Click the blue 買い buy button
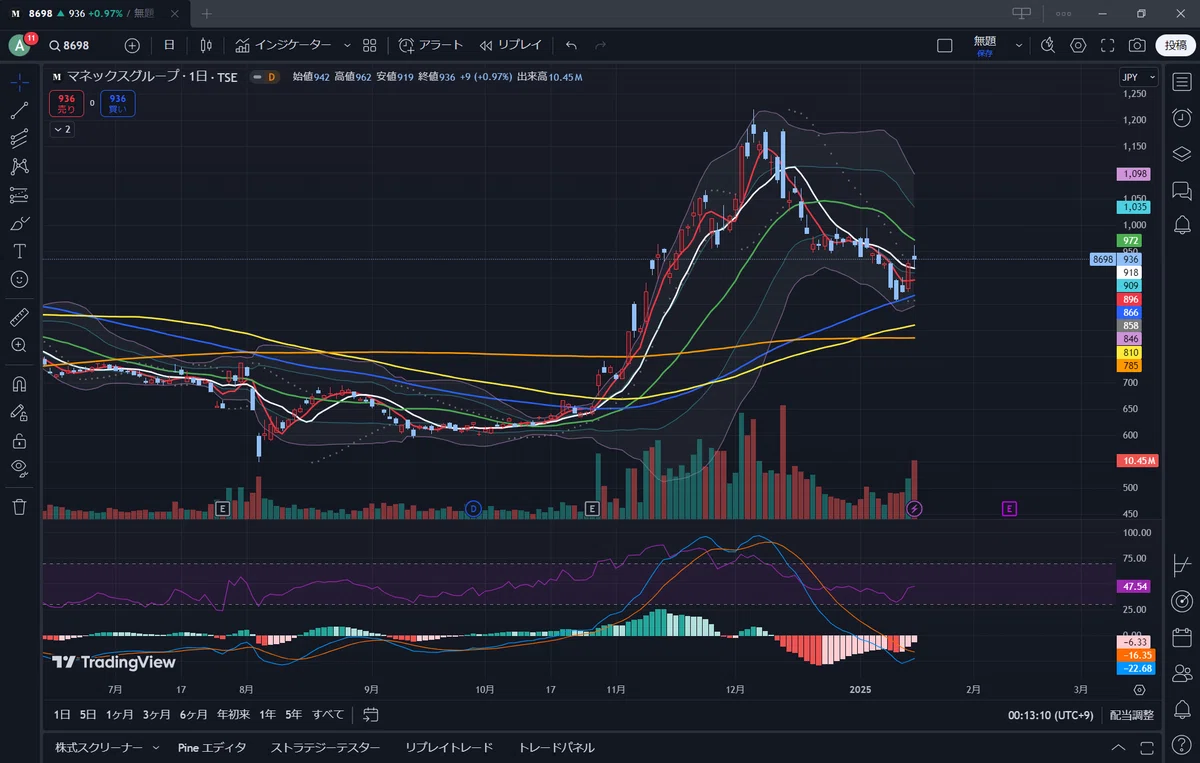1200x763 pixels. (x=118, y=103)
